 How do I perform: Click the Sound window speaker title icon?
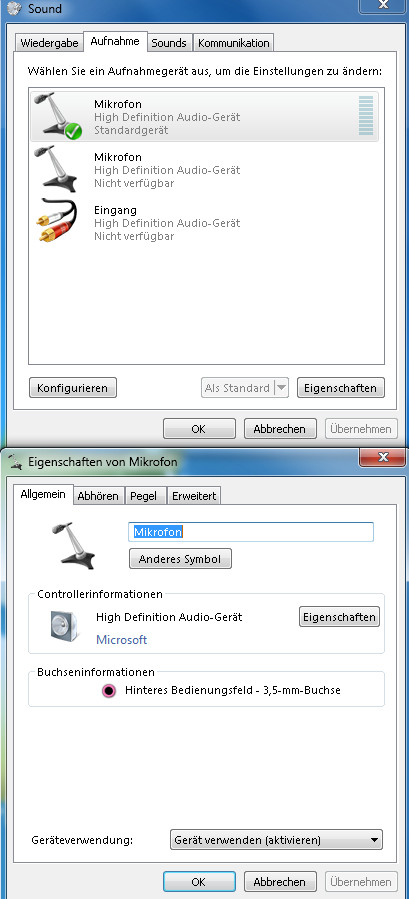click(13, 9)
